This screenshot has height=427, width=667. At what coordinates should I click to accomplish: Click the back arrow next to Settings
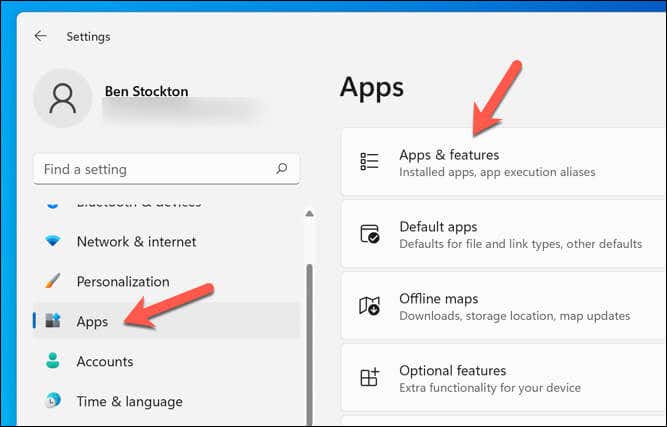click(x=40, y=36)
